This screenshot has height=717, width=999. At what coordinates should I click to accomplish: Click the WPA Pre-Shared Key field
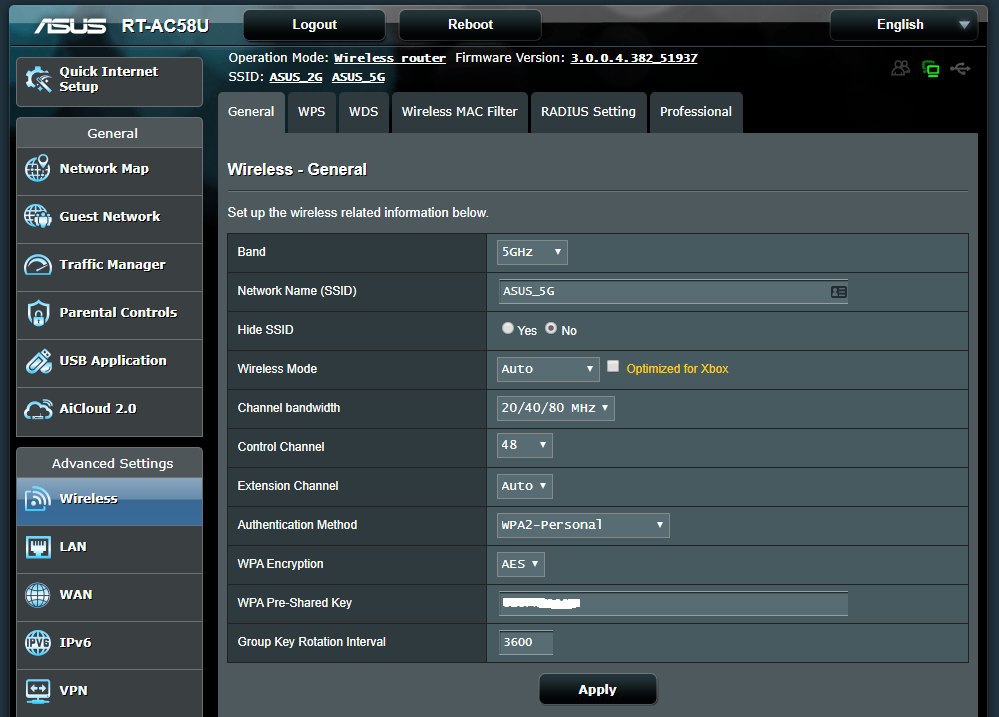pyautogui.click(x=673, y=604)
